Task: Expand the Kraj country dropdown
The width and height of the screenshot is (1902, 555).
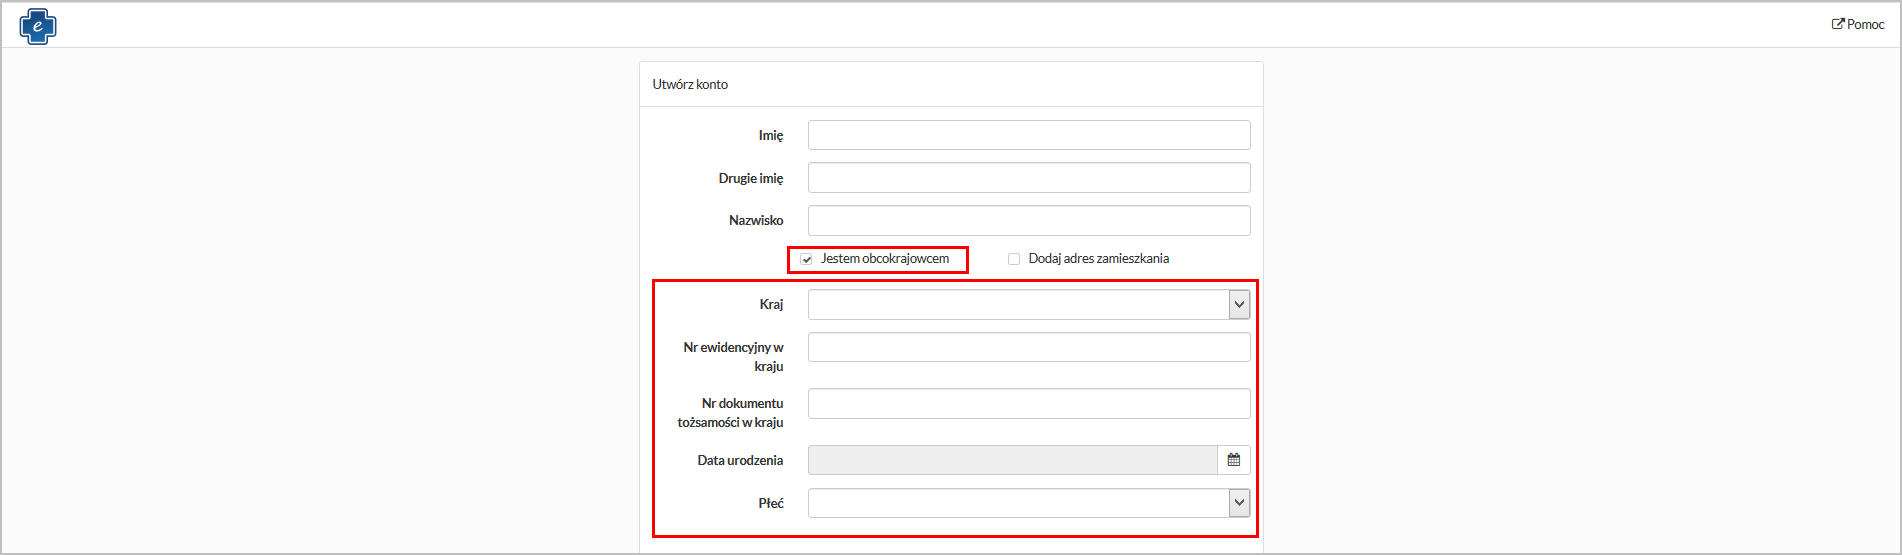Action: [x=1239, y=305]
